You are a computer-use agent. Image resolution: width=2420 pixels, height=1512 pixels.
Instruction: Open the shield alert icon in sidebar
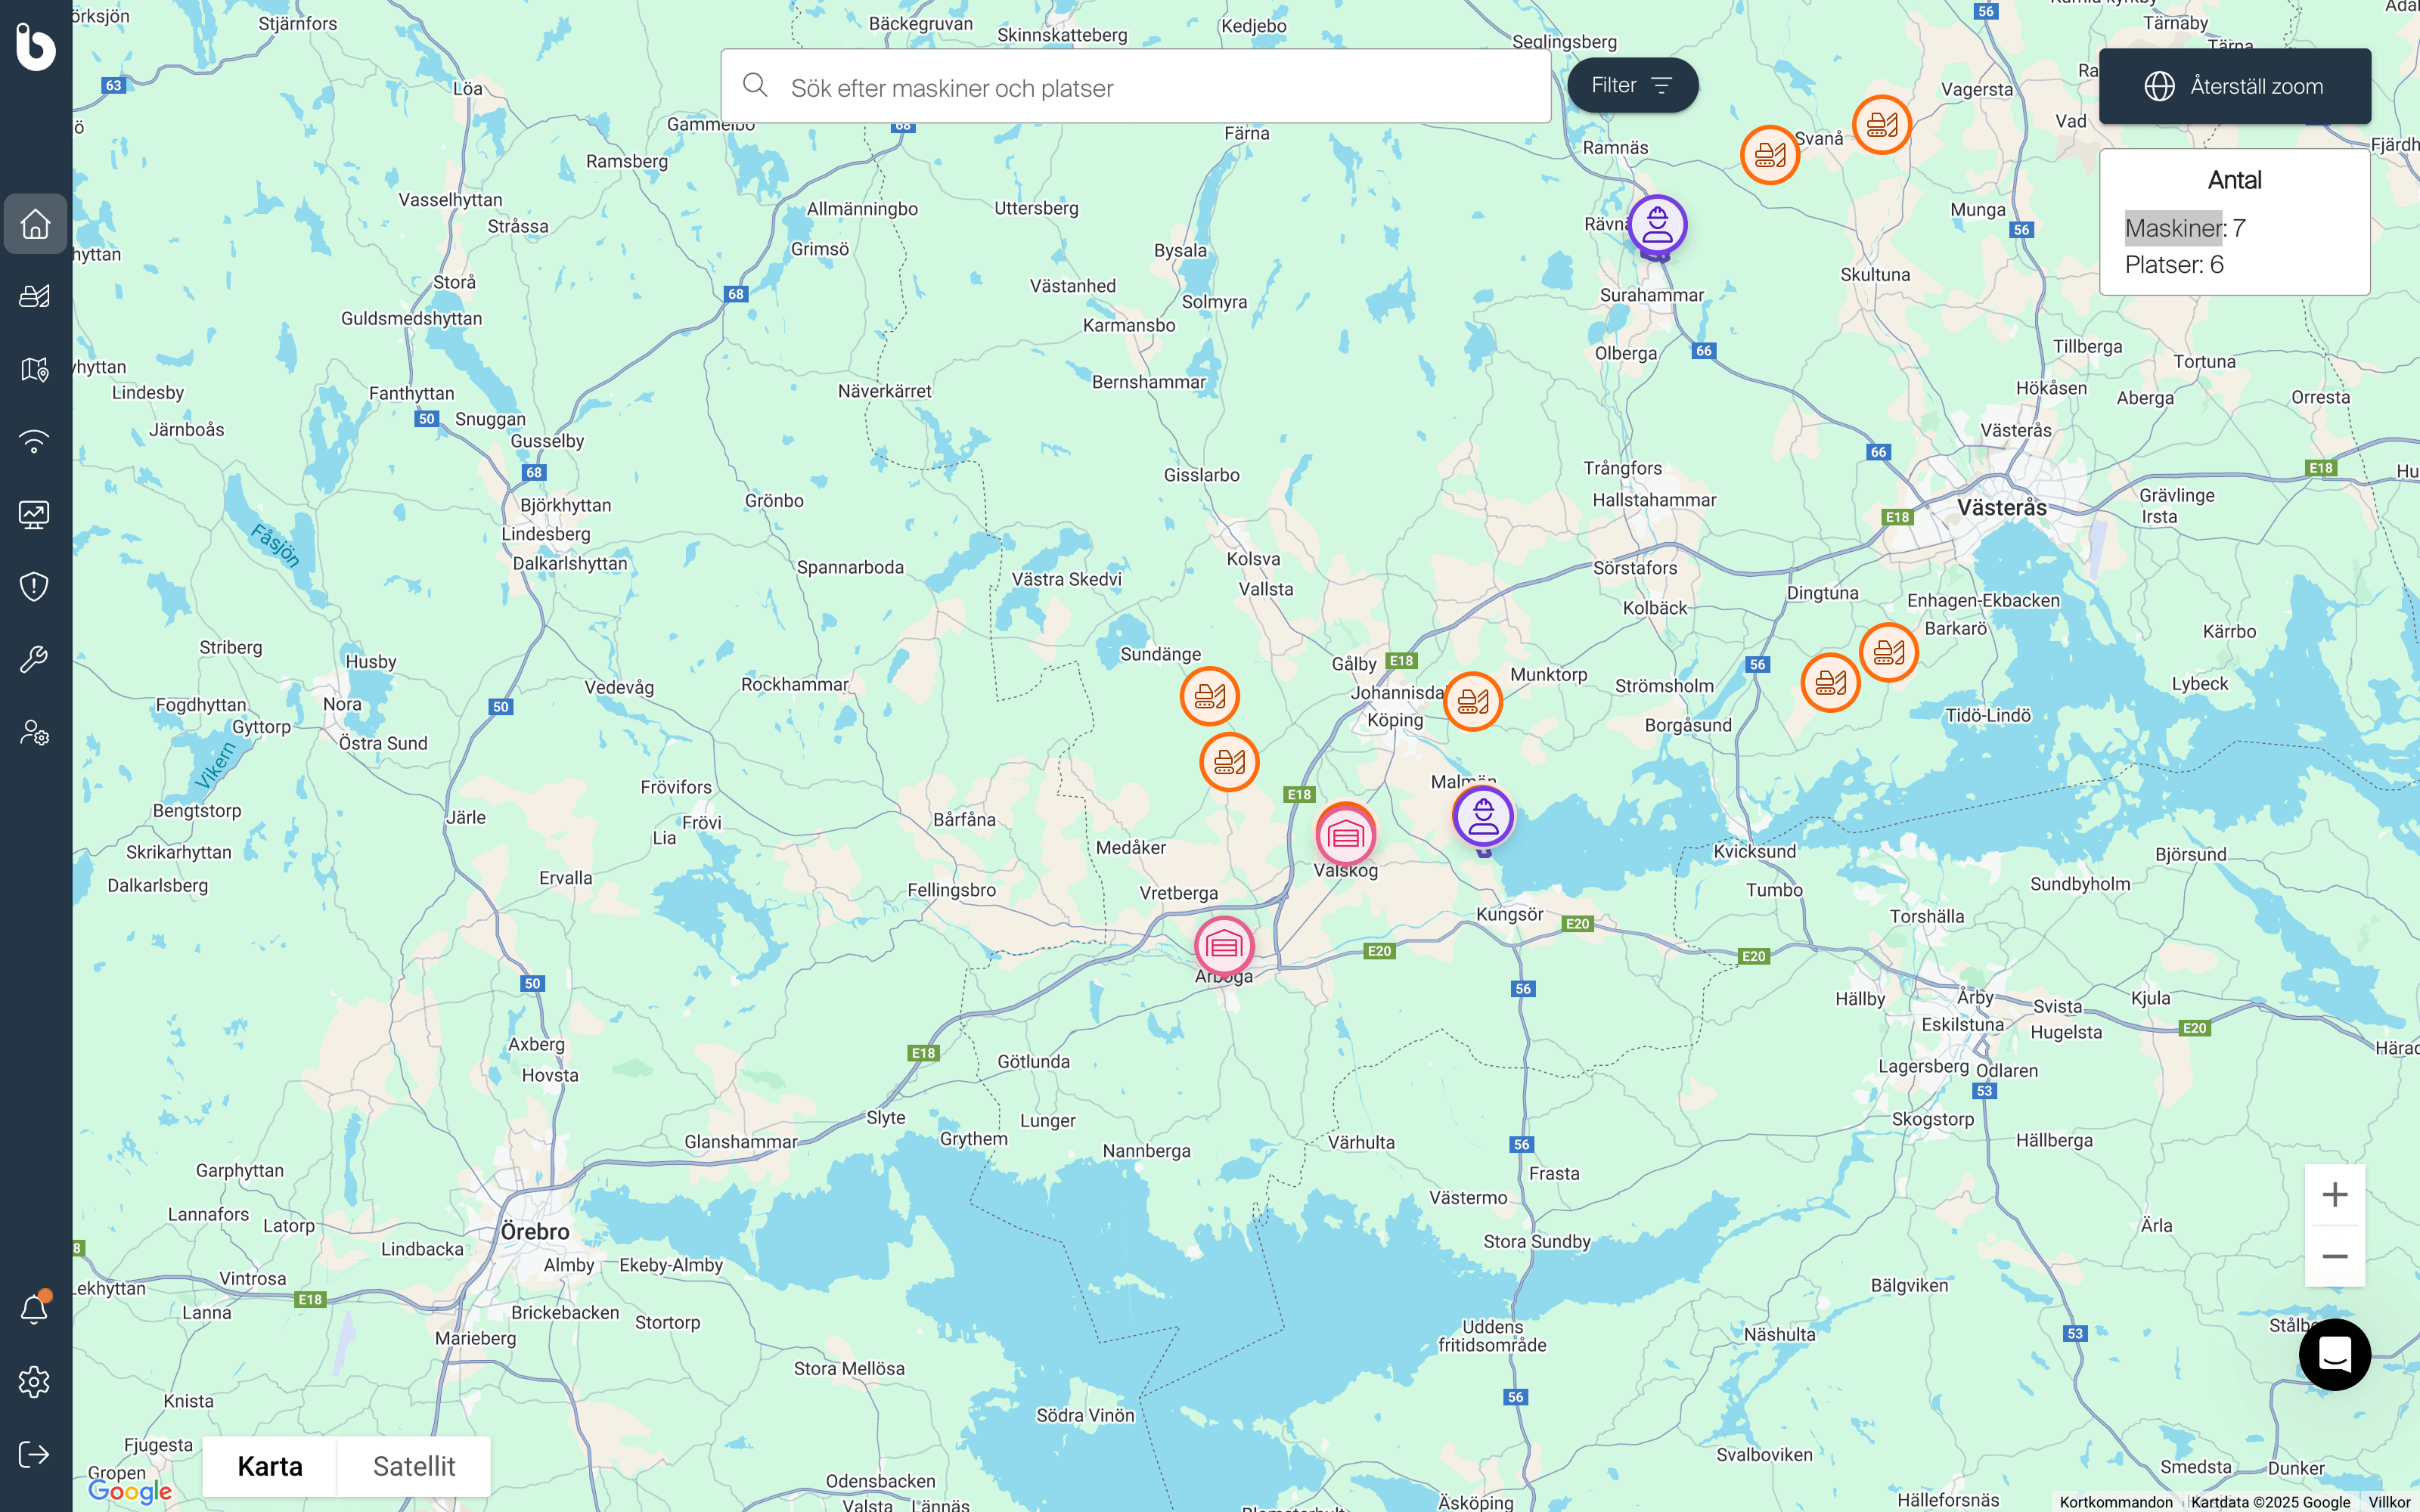pyautogui.click(x=35, y=586)
